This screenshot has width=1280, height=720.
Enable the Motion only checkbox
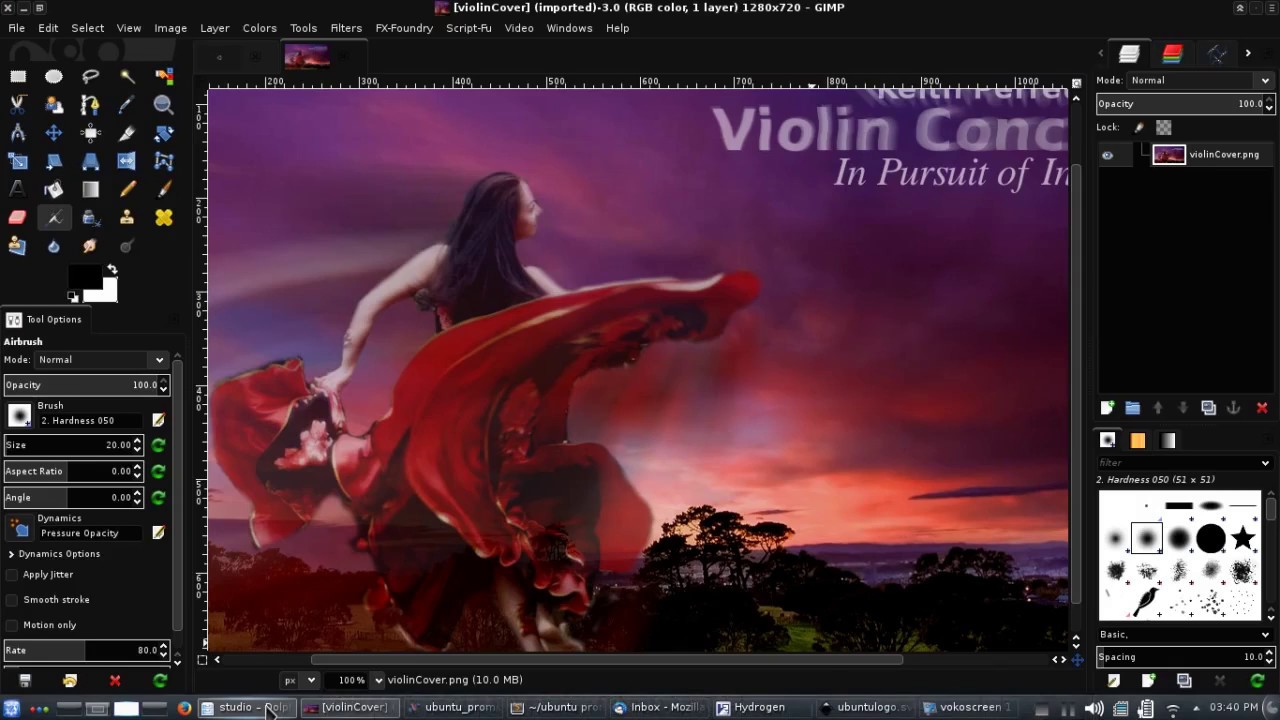[12, 625]
